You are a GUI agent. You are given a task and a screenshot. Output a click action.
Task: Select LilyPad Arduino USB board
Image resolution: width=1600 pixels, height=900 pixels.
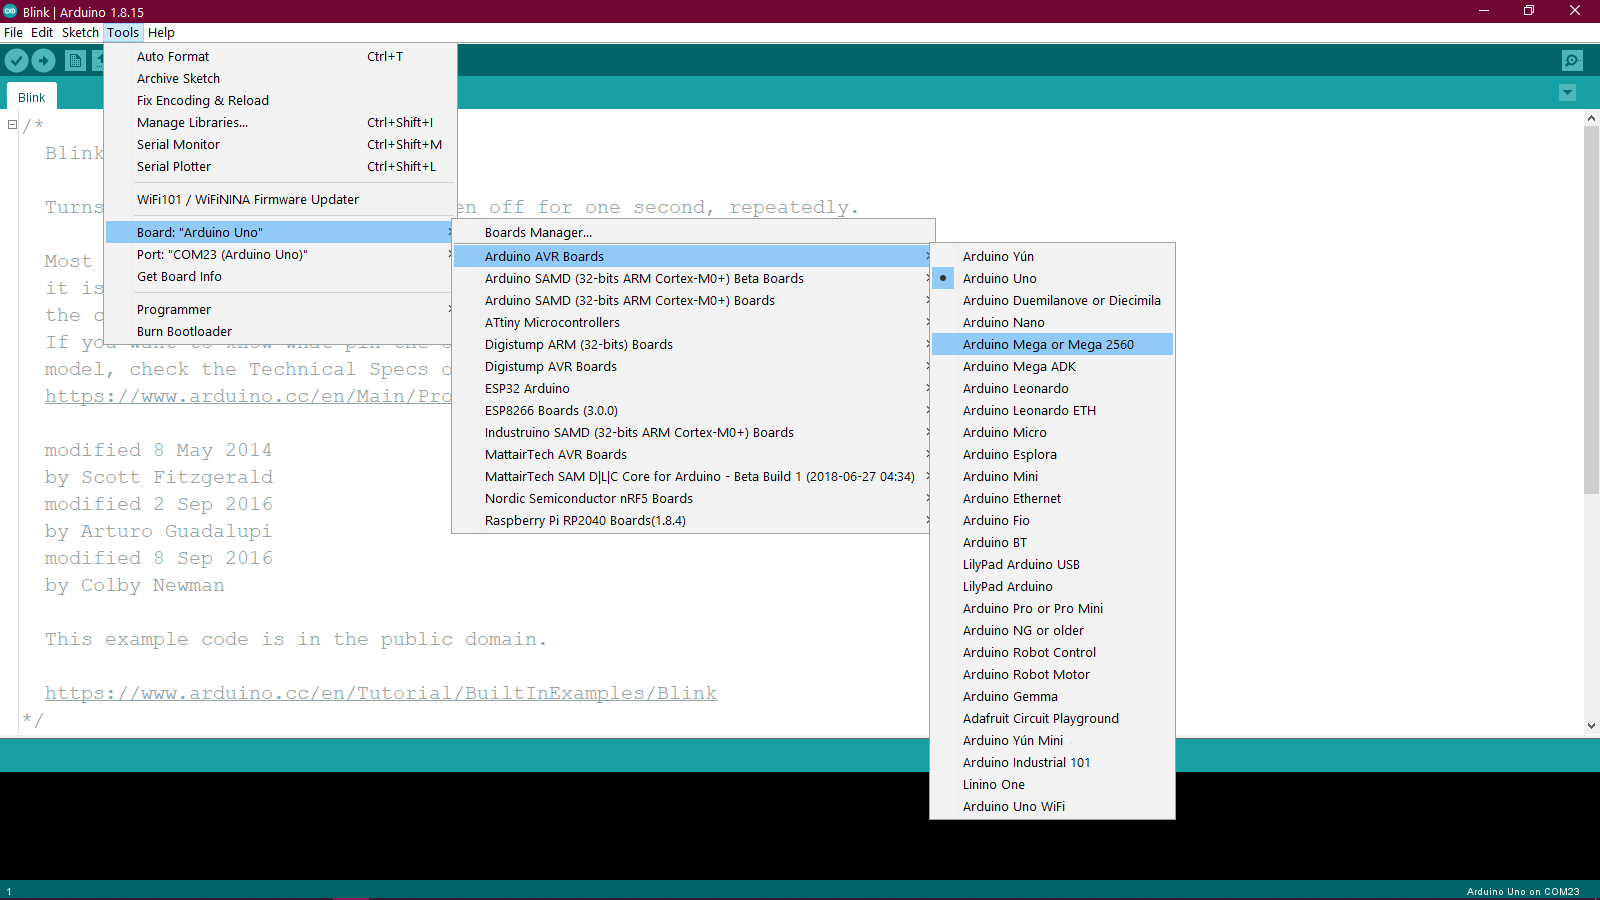[x=1053, y=564]
